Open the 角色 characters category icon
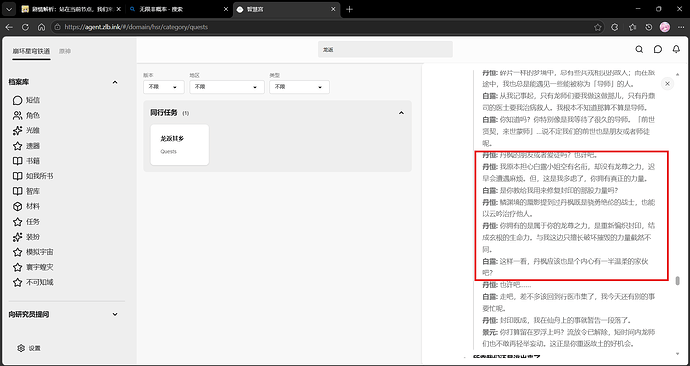 [x=17, y=116]
